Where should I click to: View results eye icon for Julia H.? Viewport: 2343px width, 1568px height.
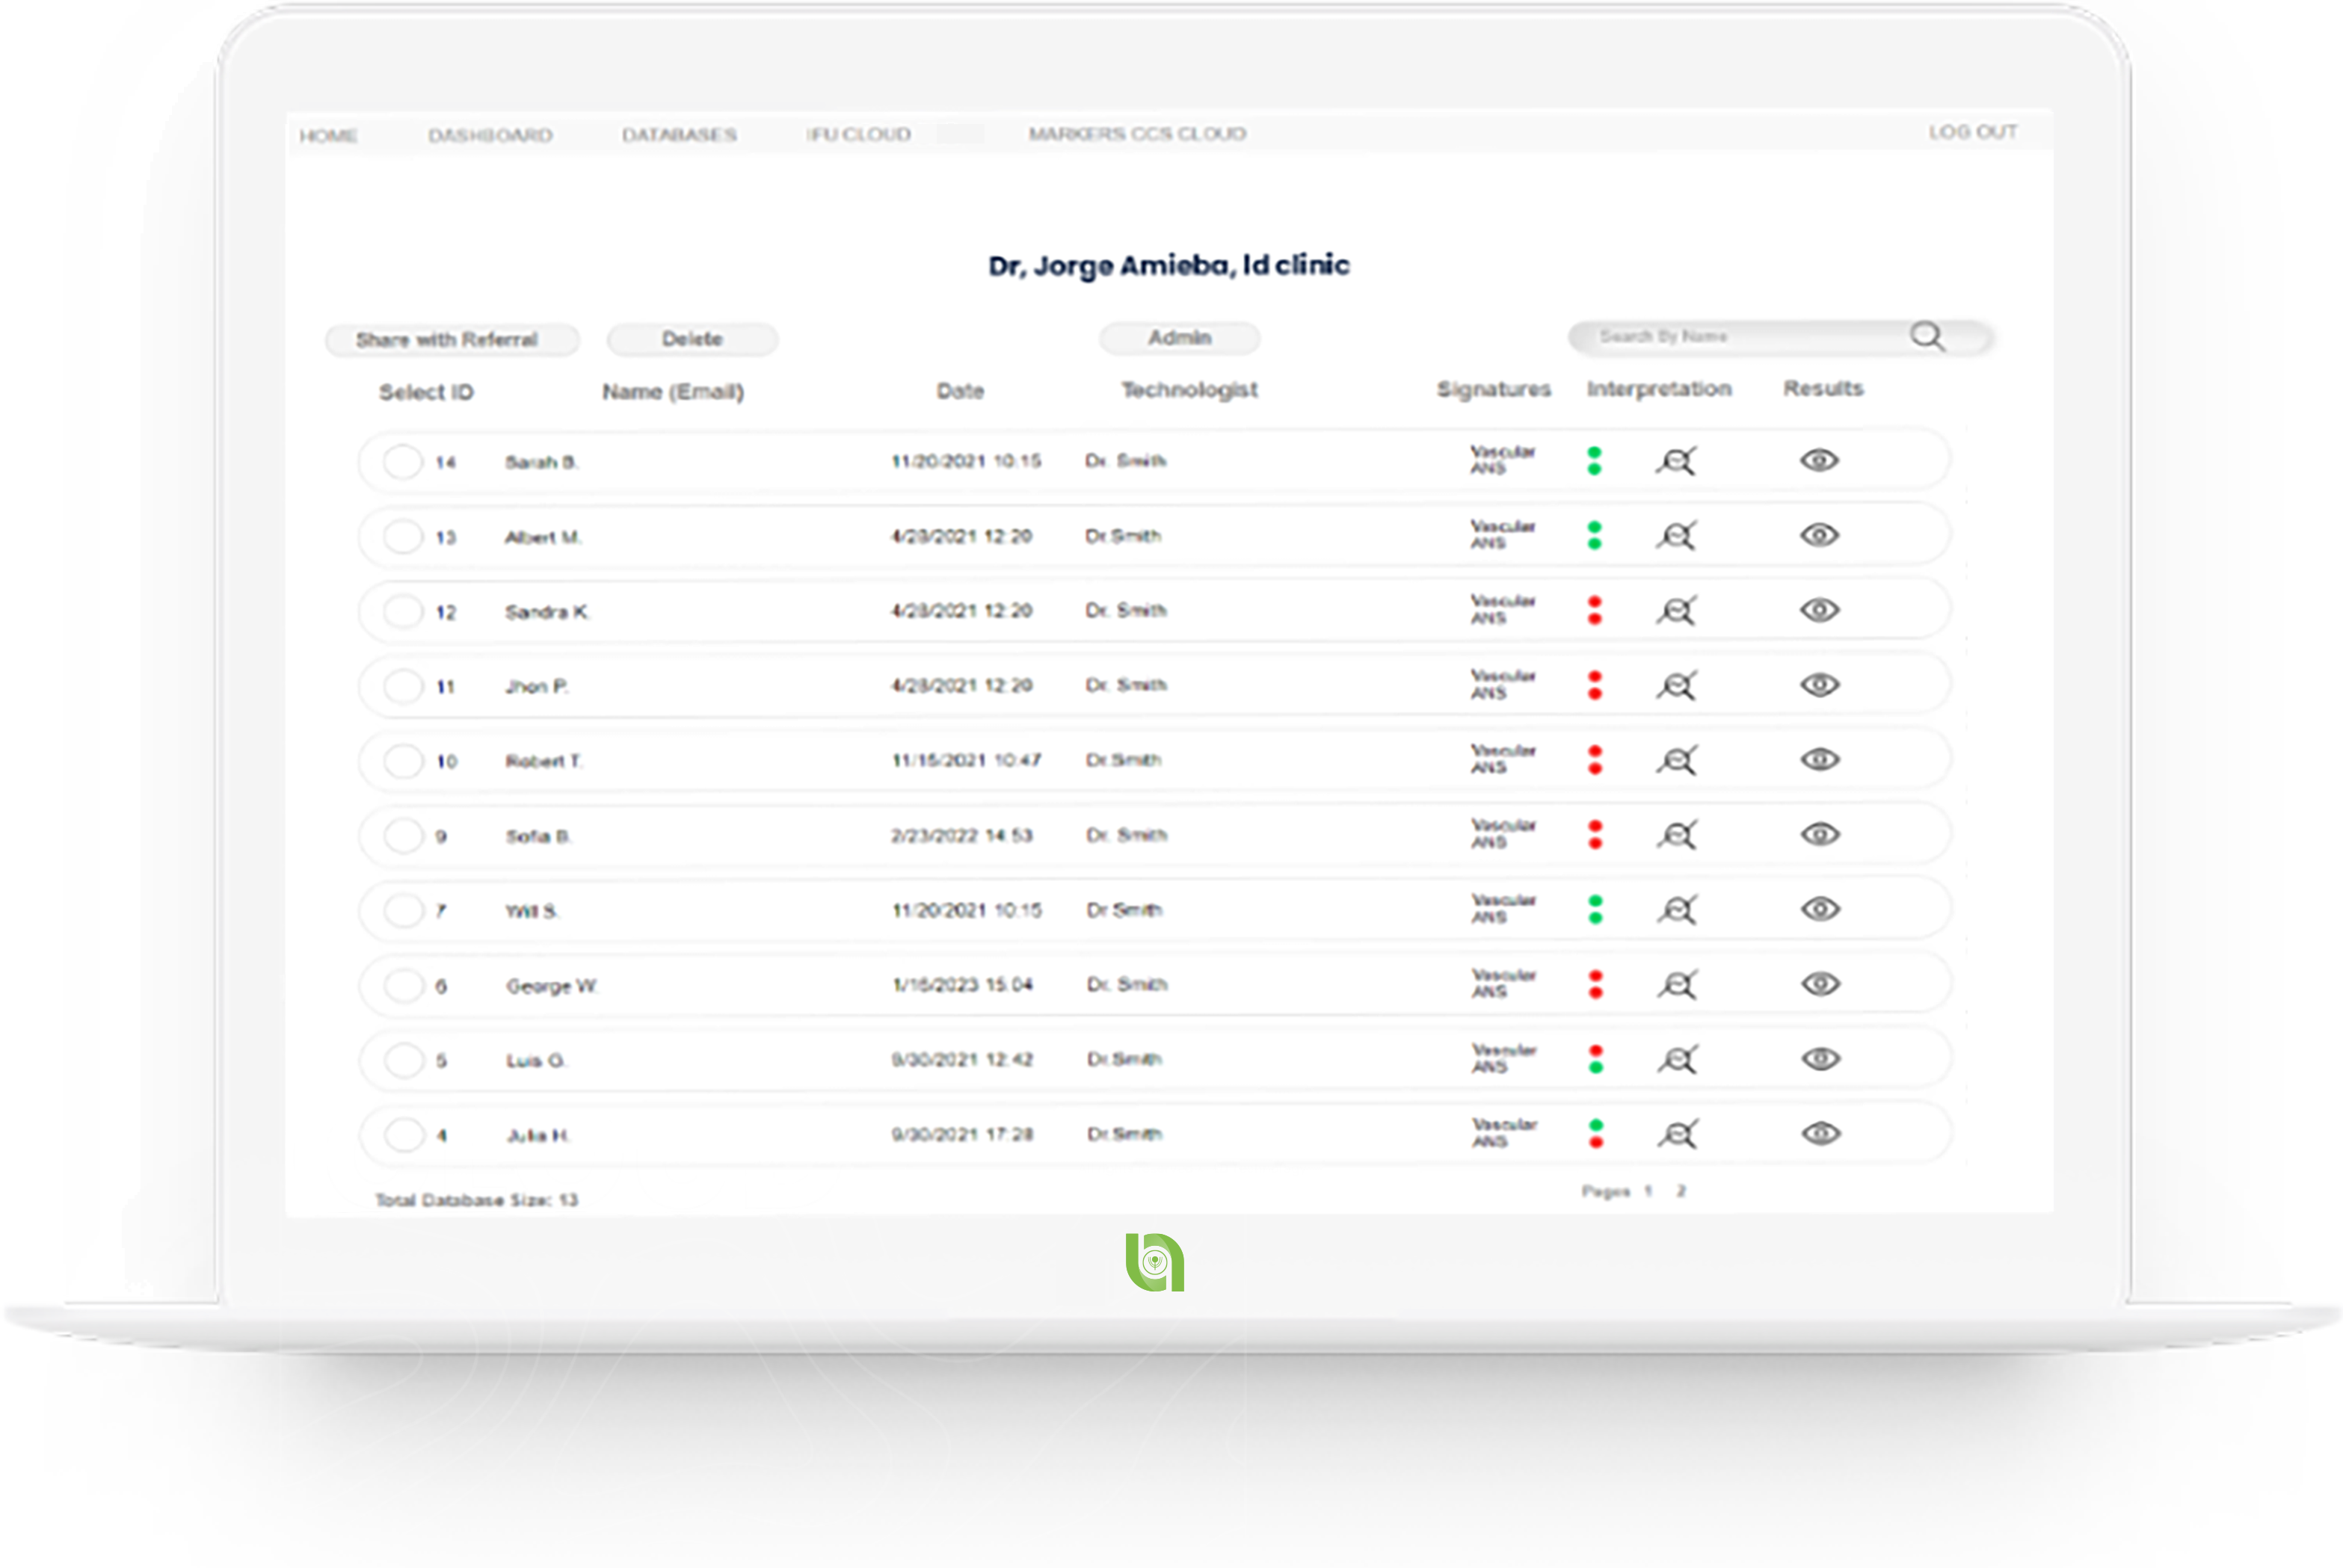[1822, 1133]
